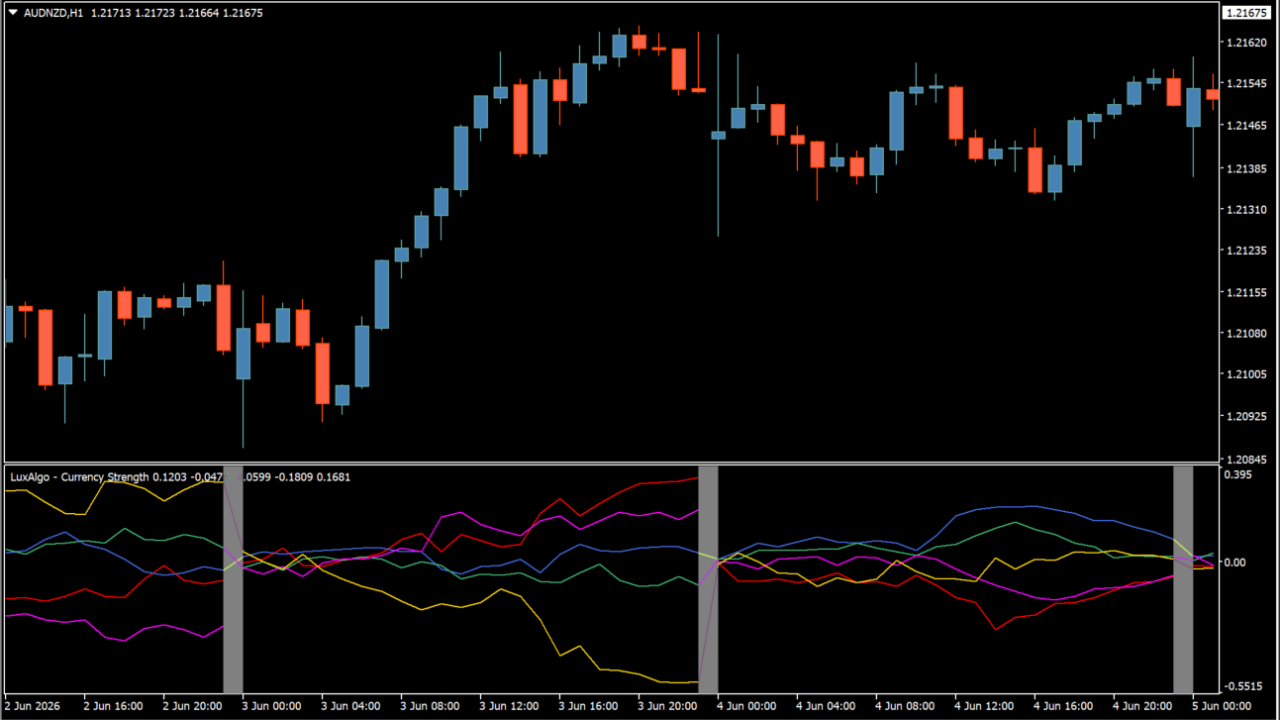Click the 5 Jun 00:00 time label
1280x720 pixels.
[1222, 706]
